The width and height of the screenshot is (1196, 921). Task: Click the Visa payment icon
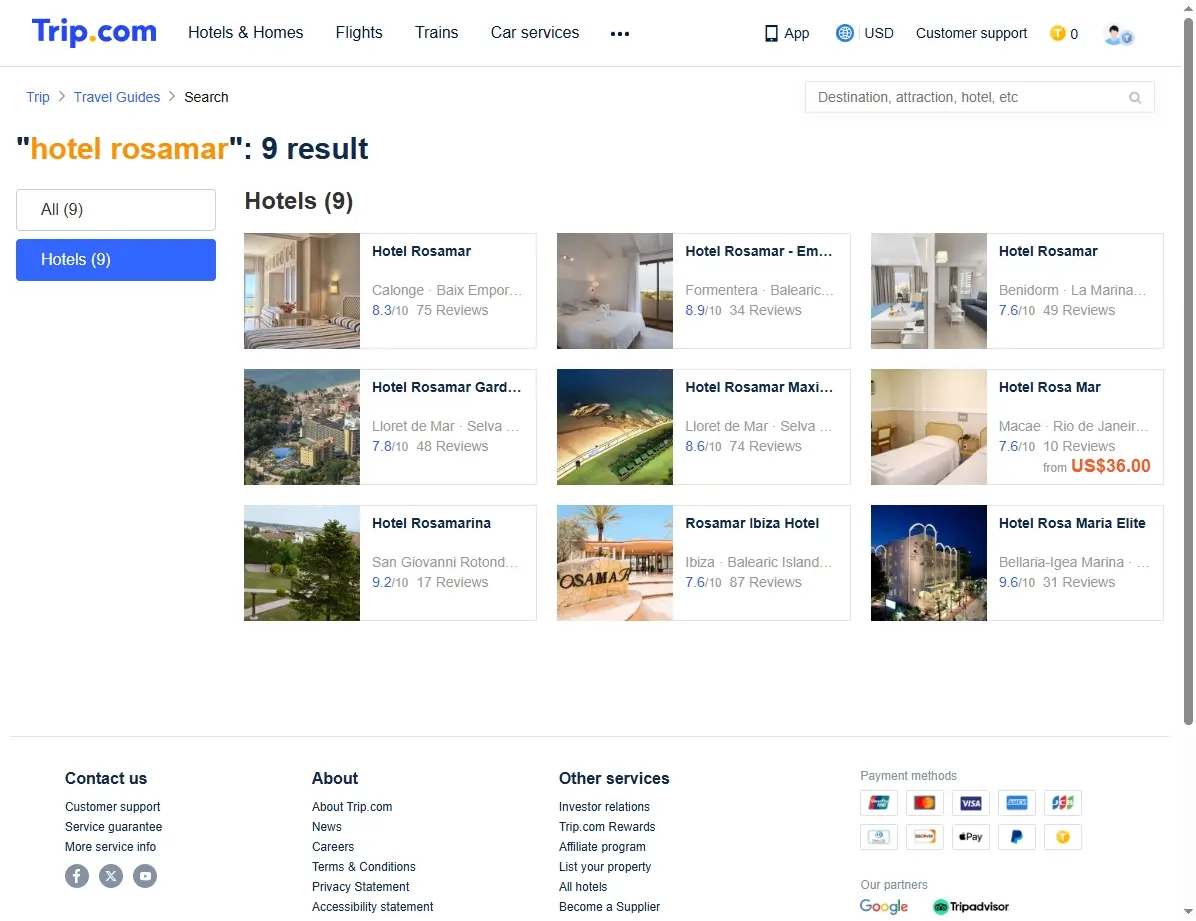[x=970, y=803]
